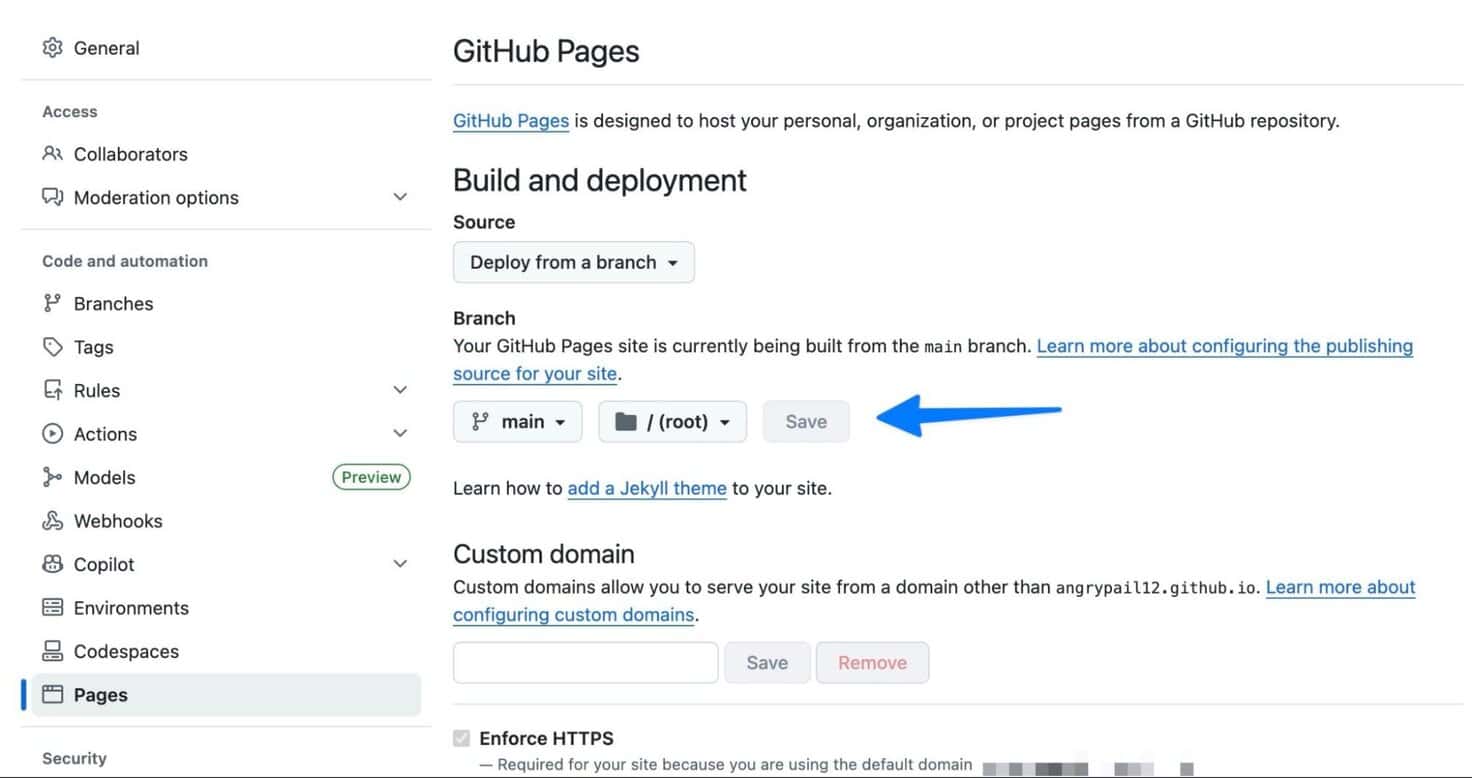Image resolution: width=1472 pixels, height=778 pixels.
Task: Click the Pages browser icon
Action: pyautogui.click(x=52, y=695)
